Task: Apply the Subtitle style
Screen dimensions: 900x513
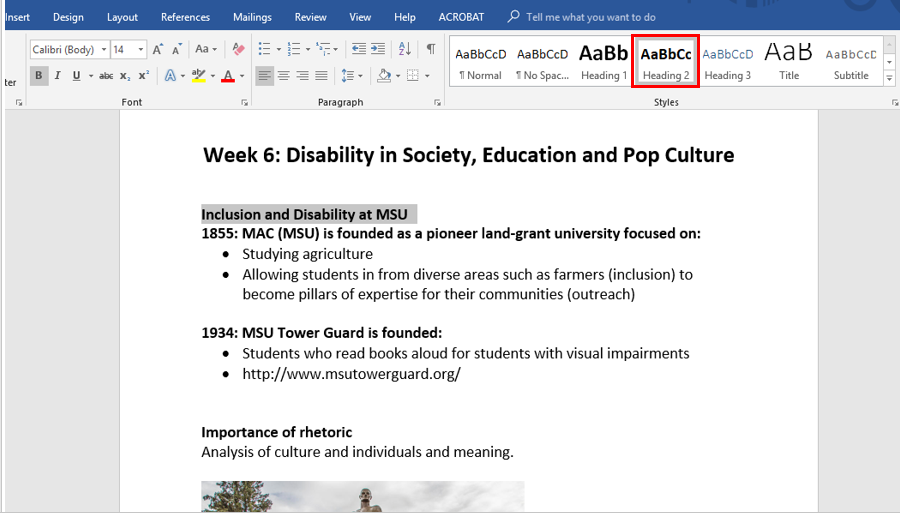Action: click(x=851, y=62)
